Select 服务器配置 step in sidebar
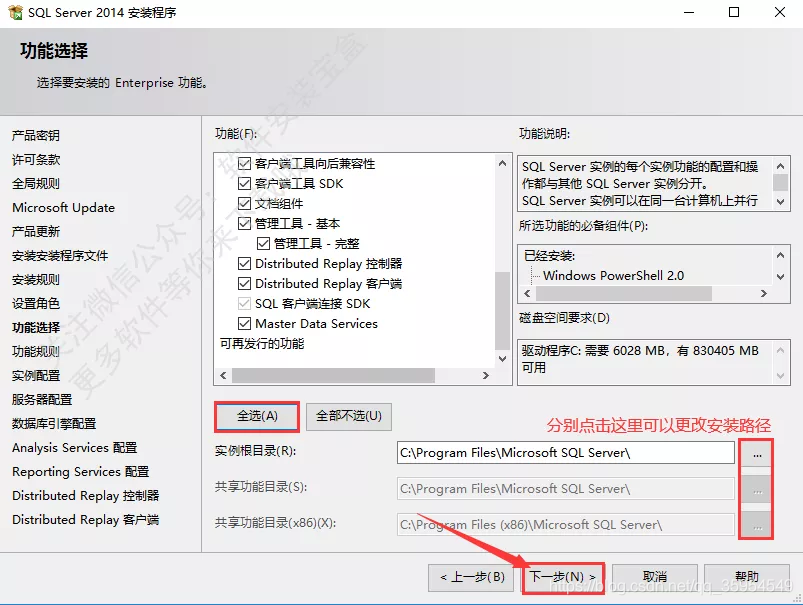Screen dimensions: 803x605 pos(42,400)
